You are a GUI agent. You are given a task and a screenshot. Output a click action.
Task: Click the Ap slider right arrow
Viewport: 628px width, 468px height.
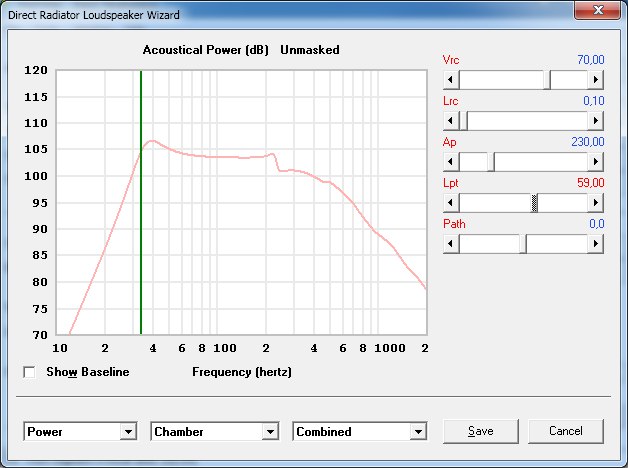tap(596, 162)
